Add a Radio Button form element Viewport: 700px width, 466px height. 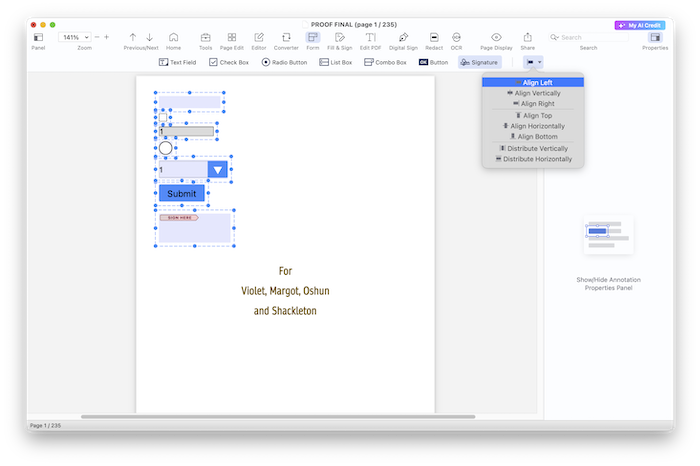[x=284, y=62]
